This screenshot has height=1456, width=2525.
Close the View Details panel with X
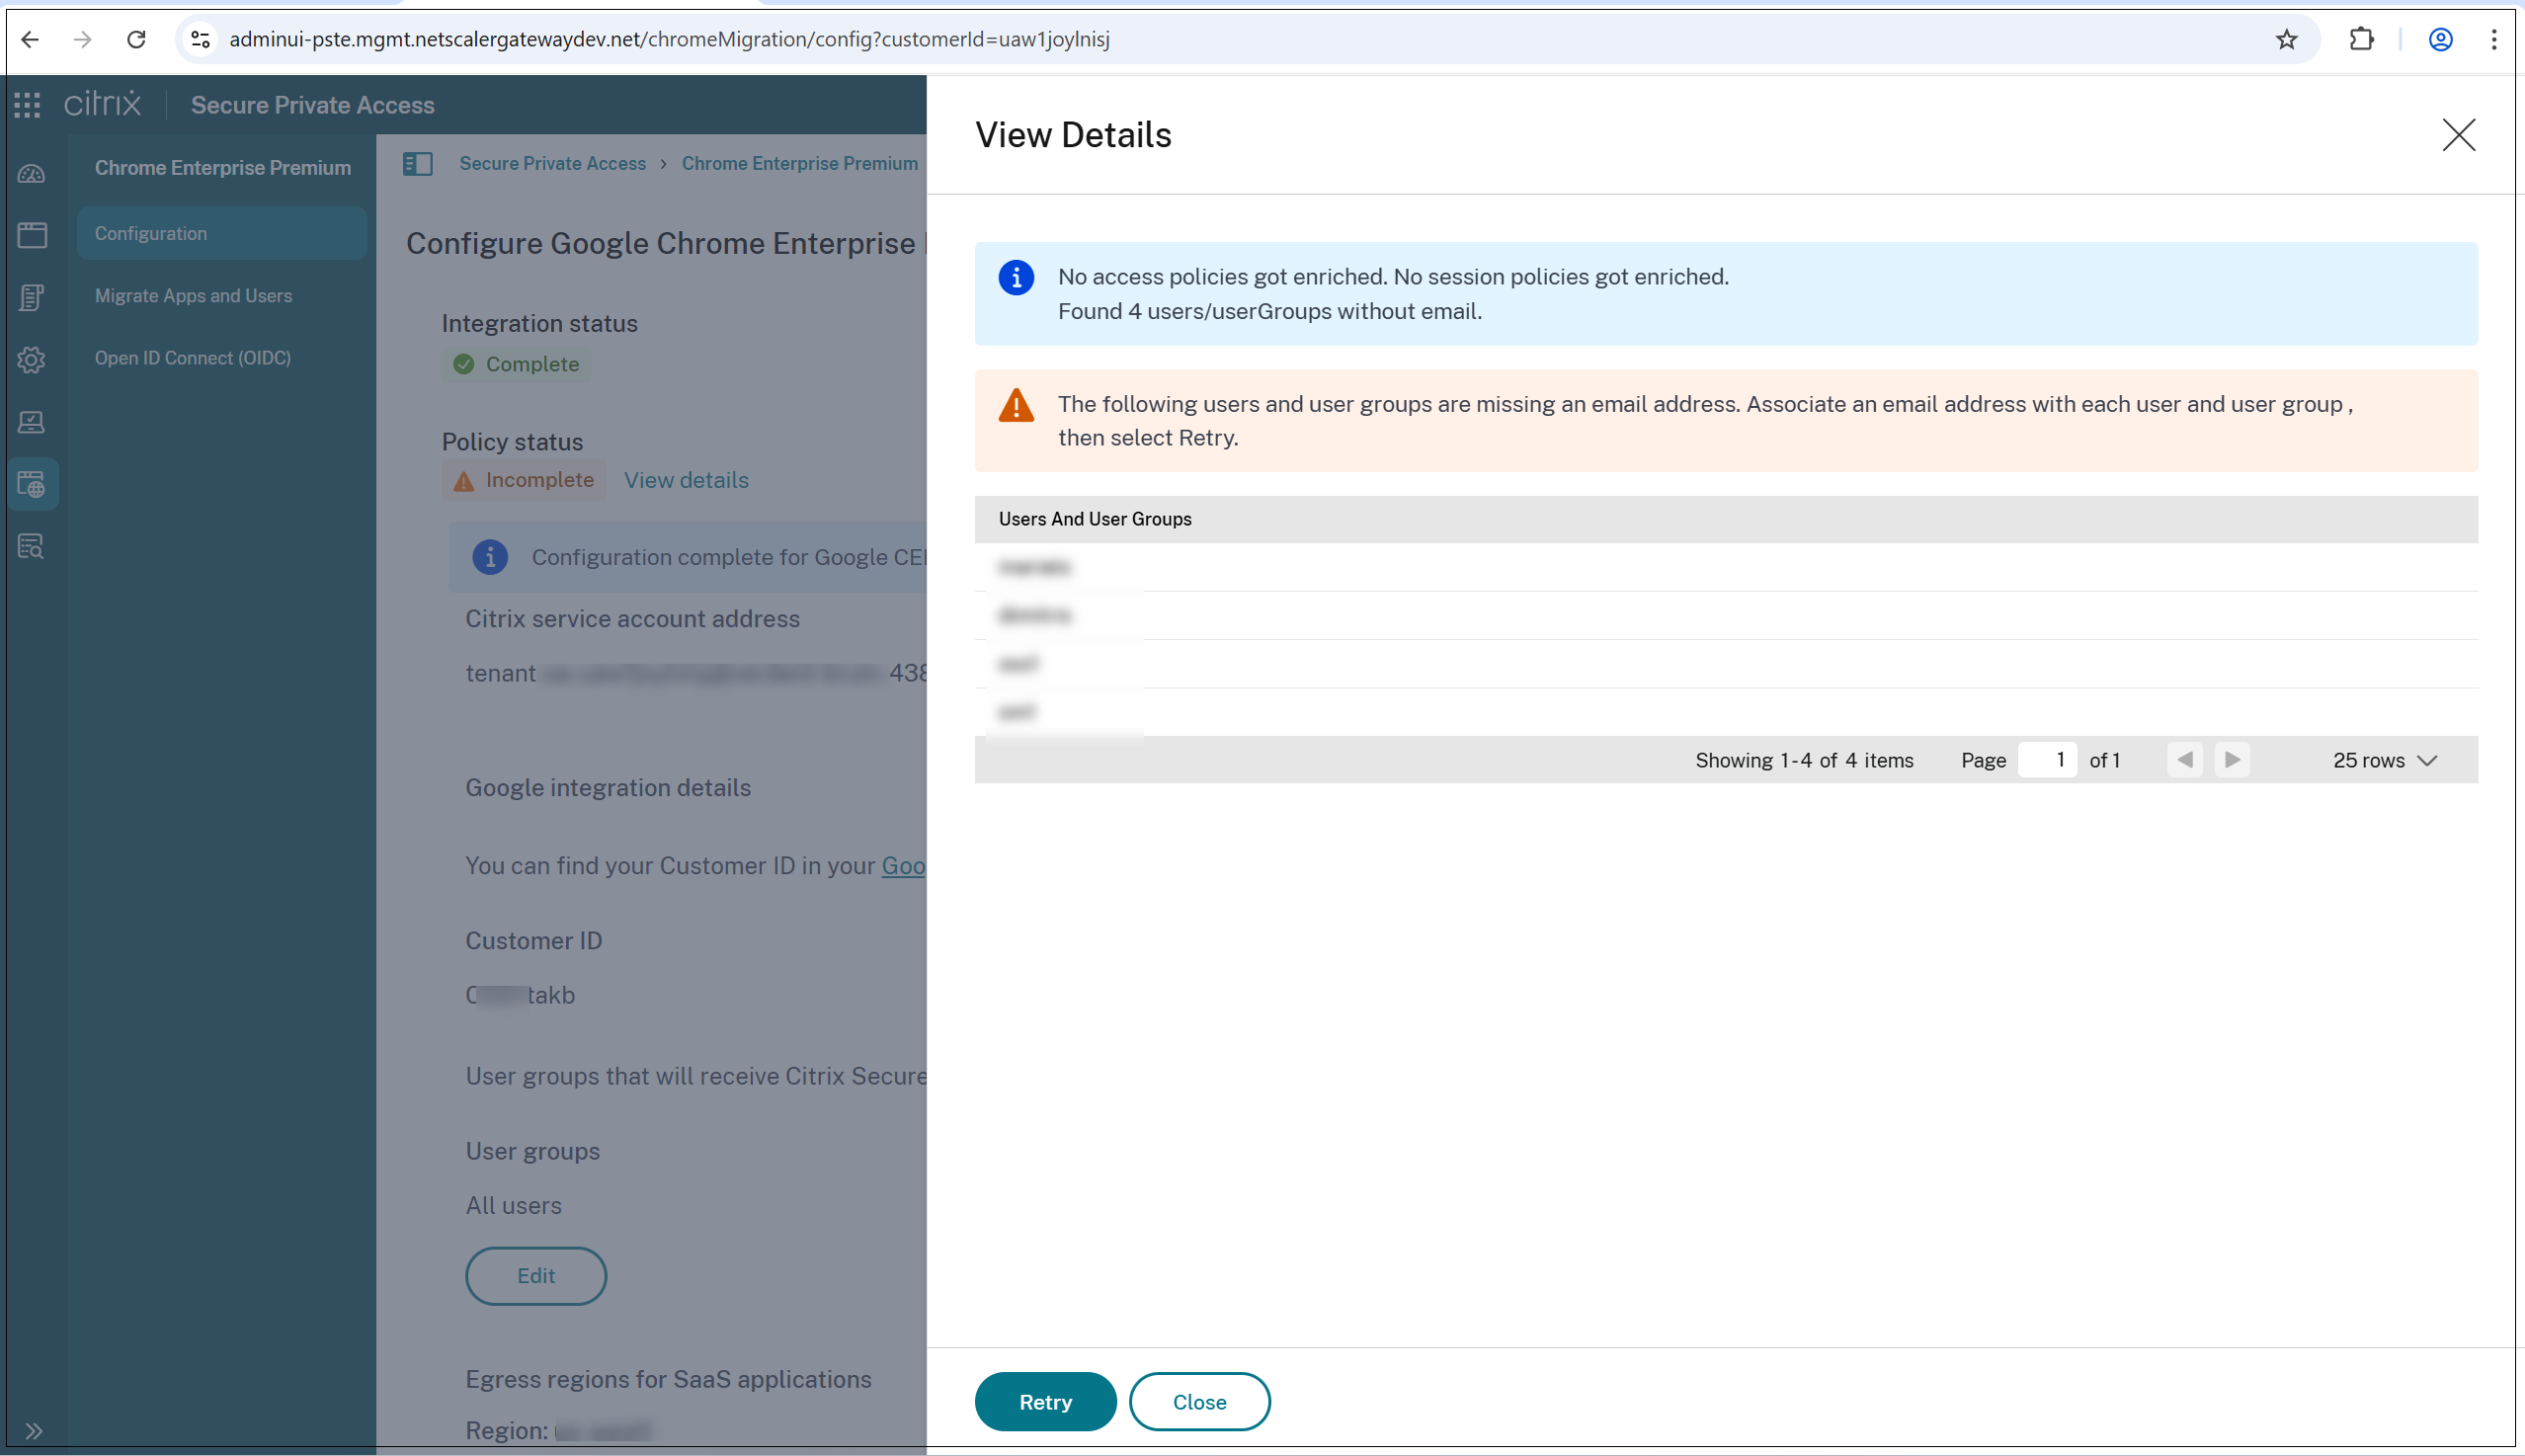tap(2458, 135)
